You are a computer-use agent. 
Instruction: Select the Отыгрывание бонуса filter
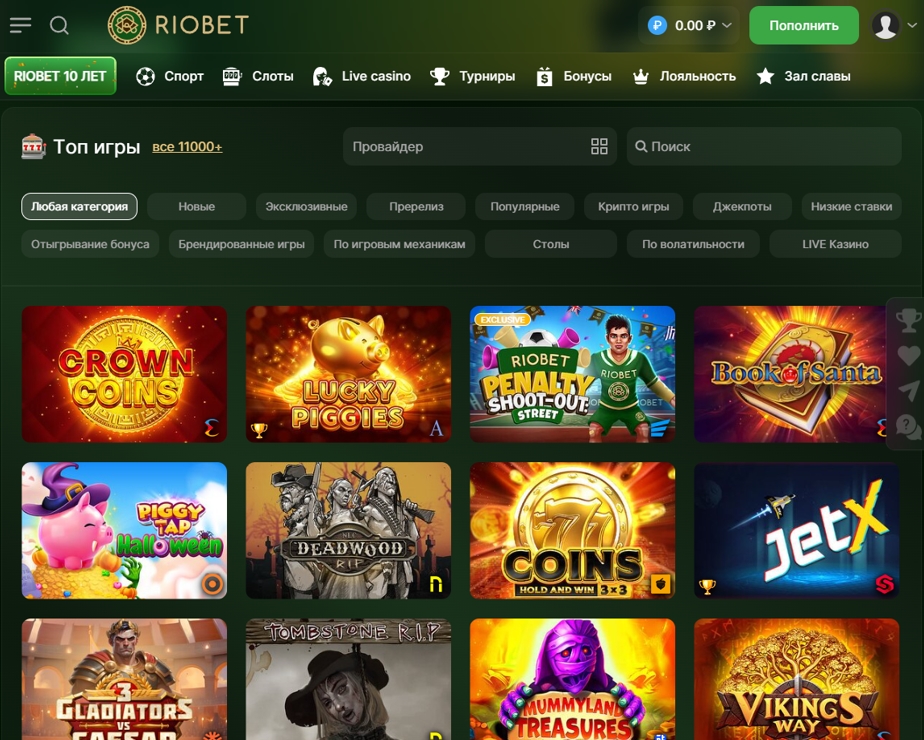[x=90, y=244]
